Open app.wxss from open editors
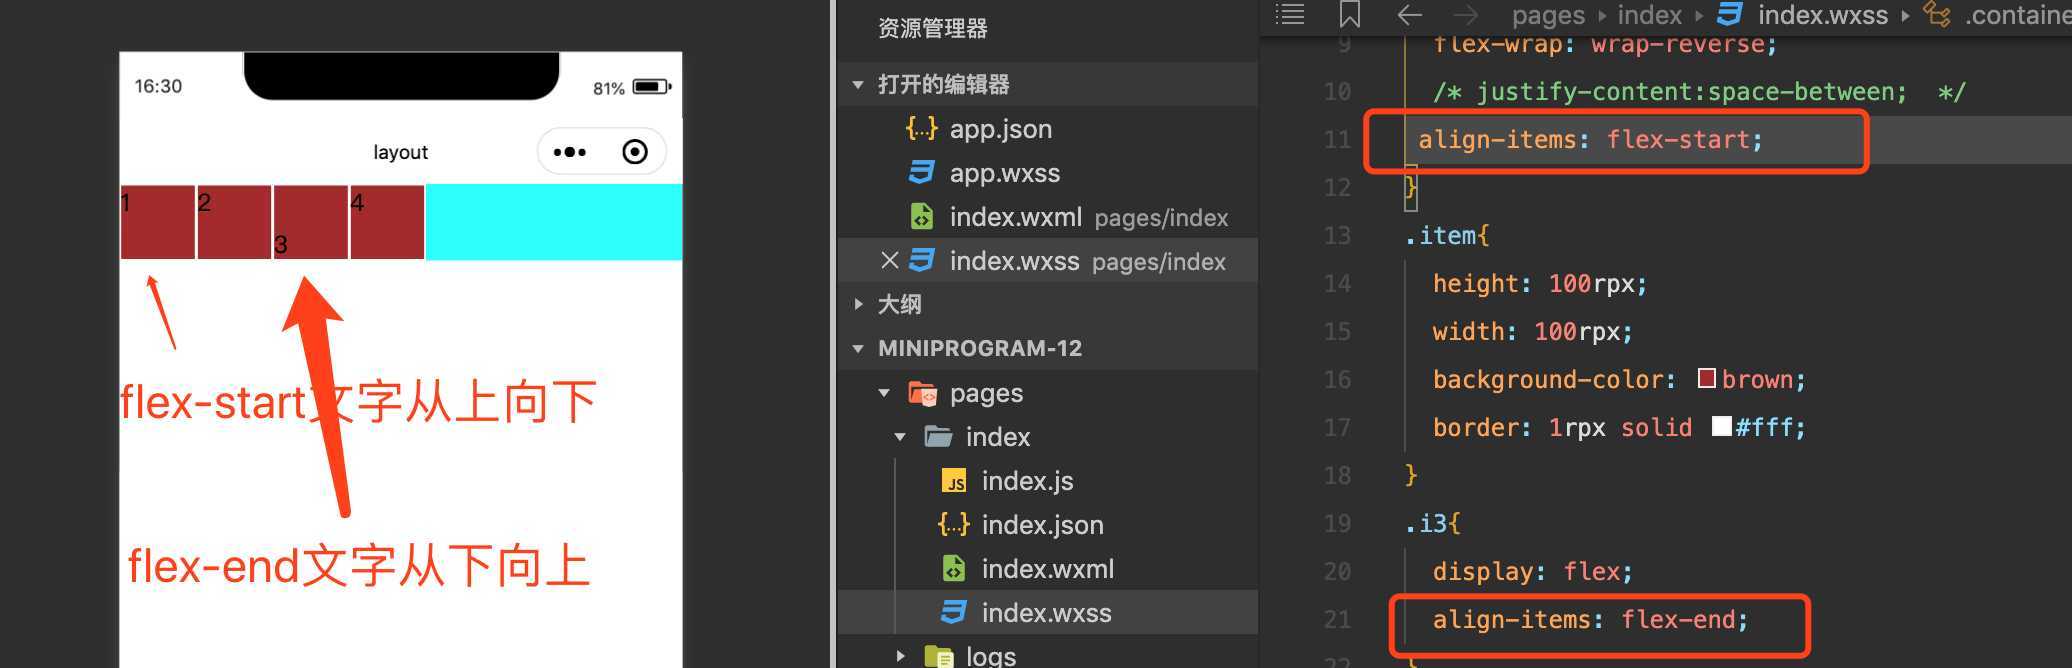 [1047, 172]
